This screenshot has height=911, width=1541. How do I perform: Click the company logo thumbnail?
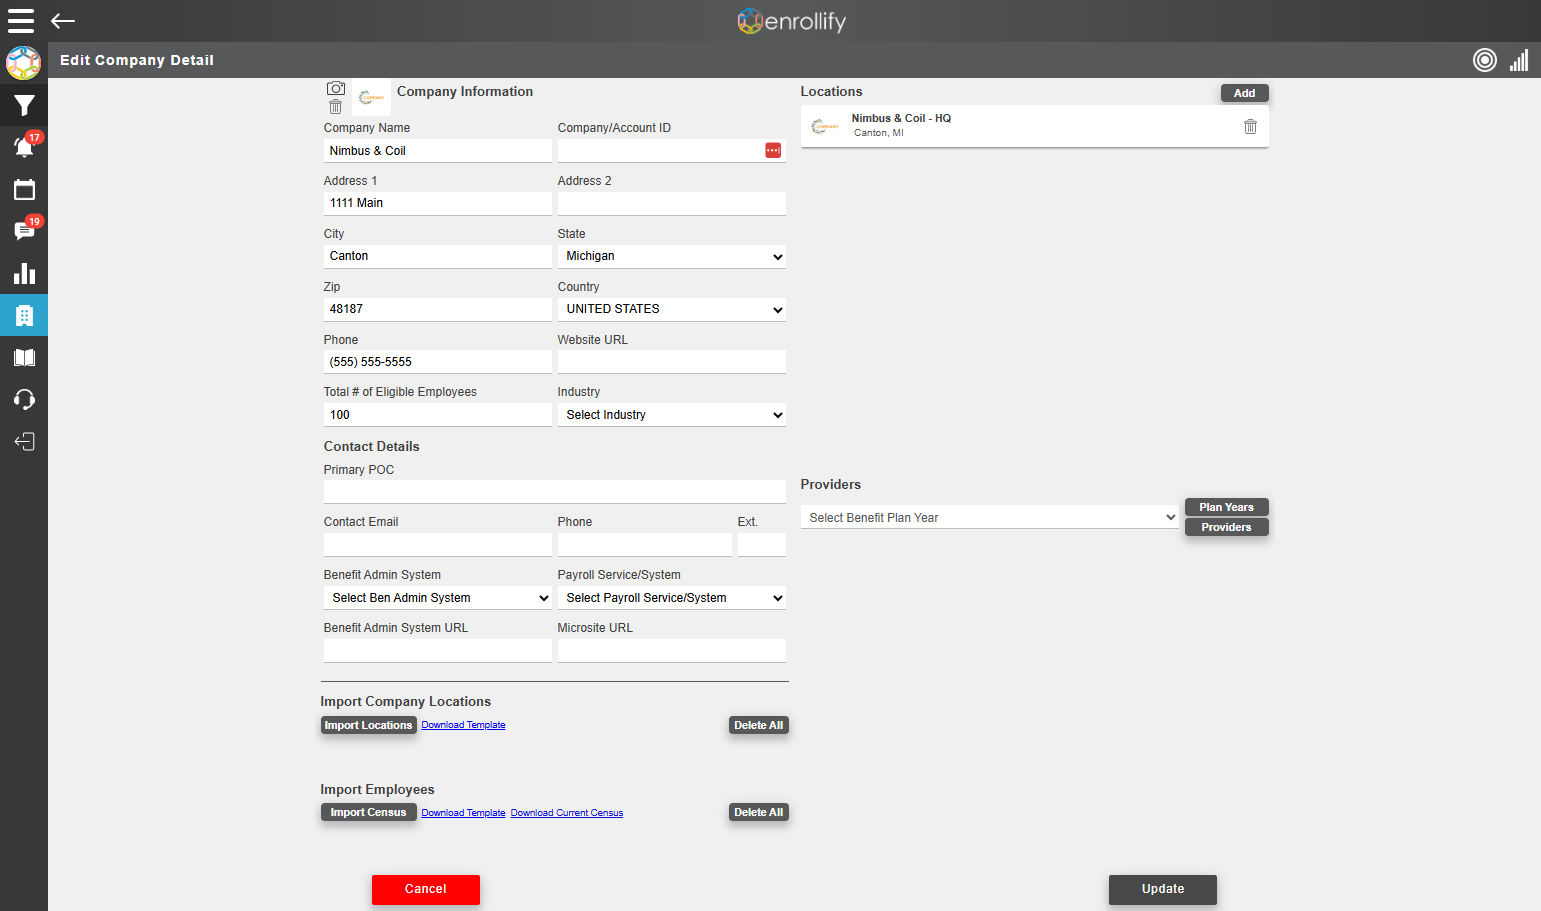371,97
